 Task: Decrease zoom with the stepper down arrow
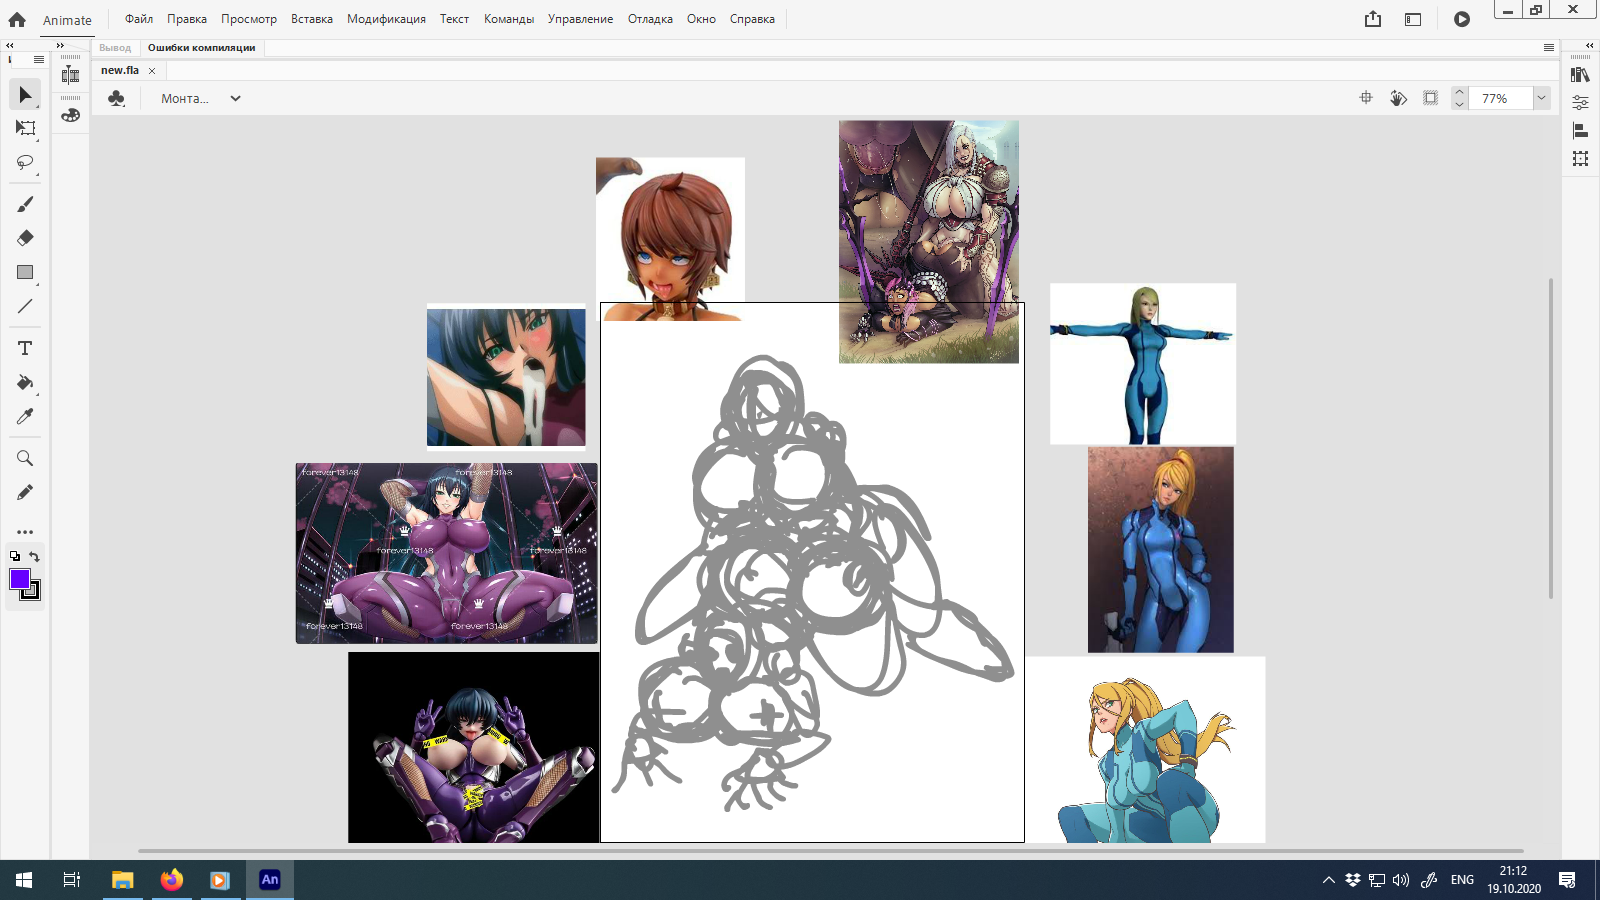[1460, 104]
